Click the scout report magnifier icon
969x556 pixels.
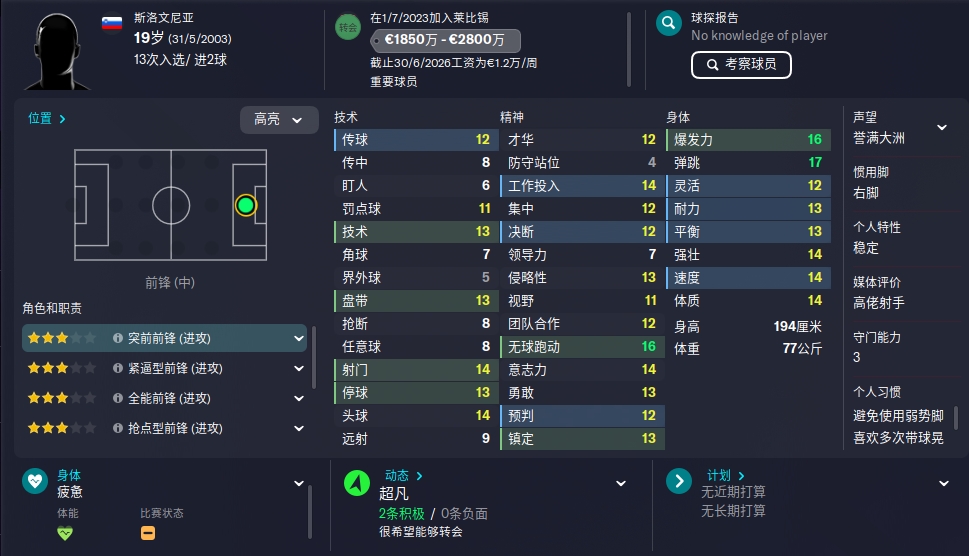(x=668, y=23)
